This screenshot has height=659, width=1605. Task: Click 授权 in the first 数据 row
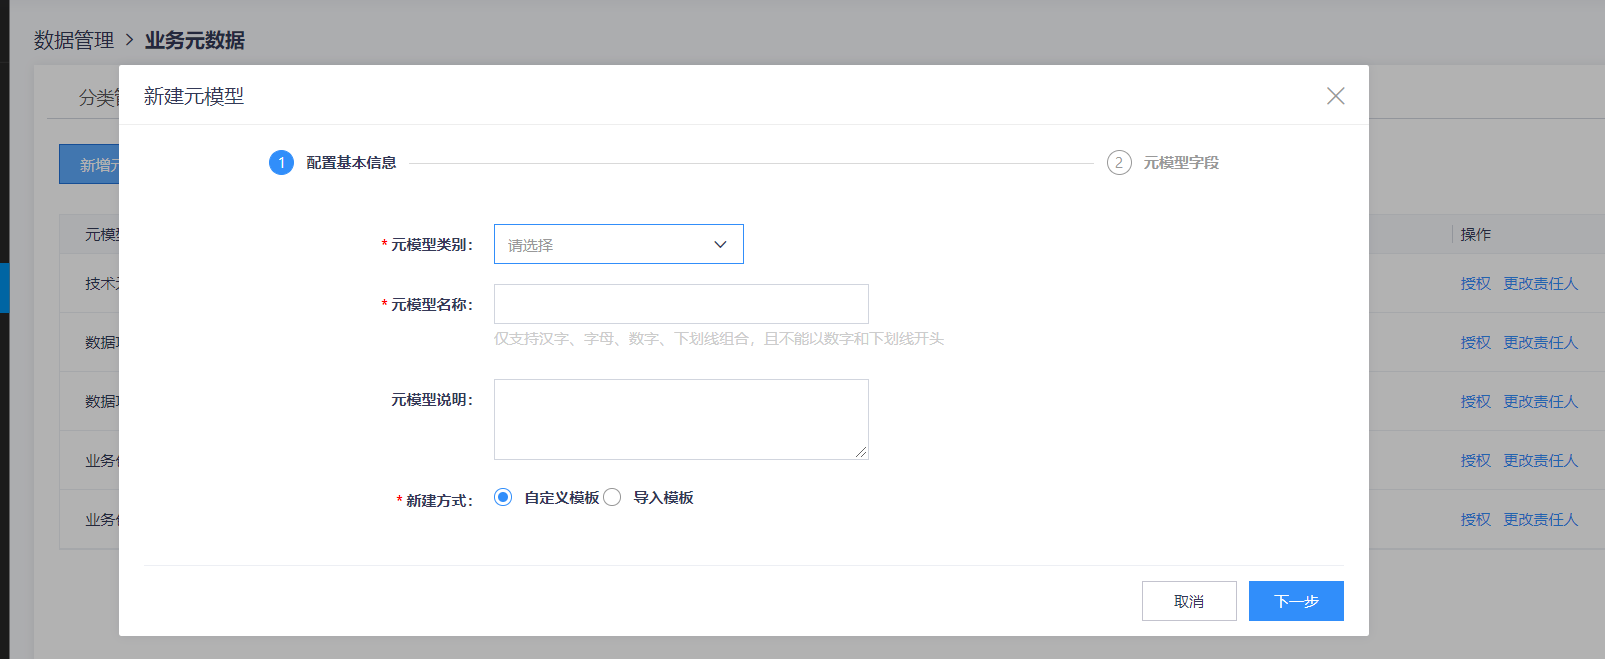(x=1475, y=342)
